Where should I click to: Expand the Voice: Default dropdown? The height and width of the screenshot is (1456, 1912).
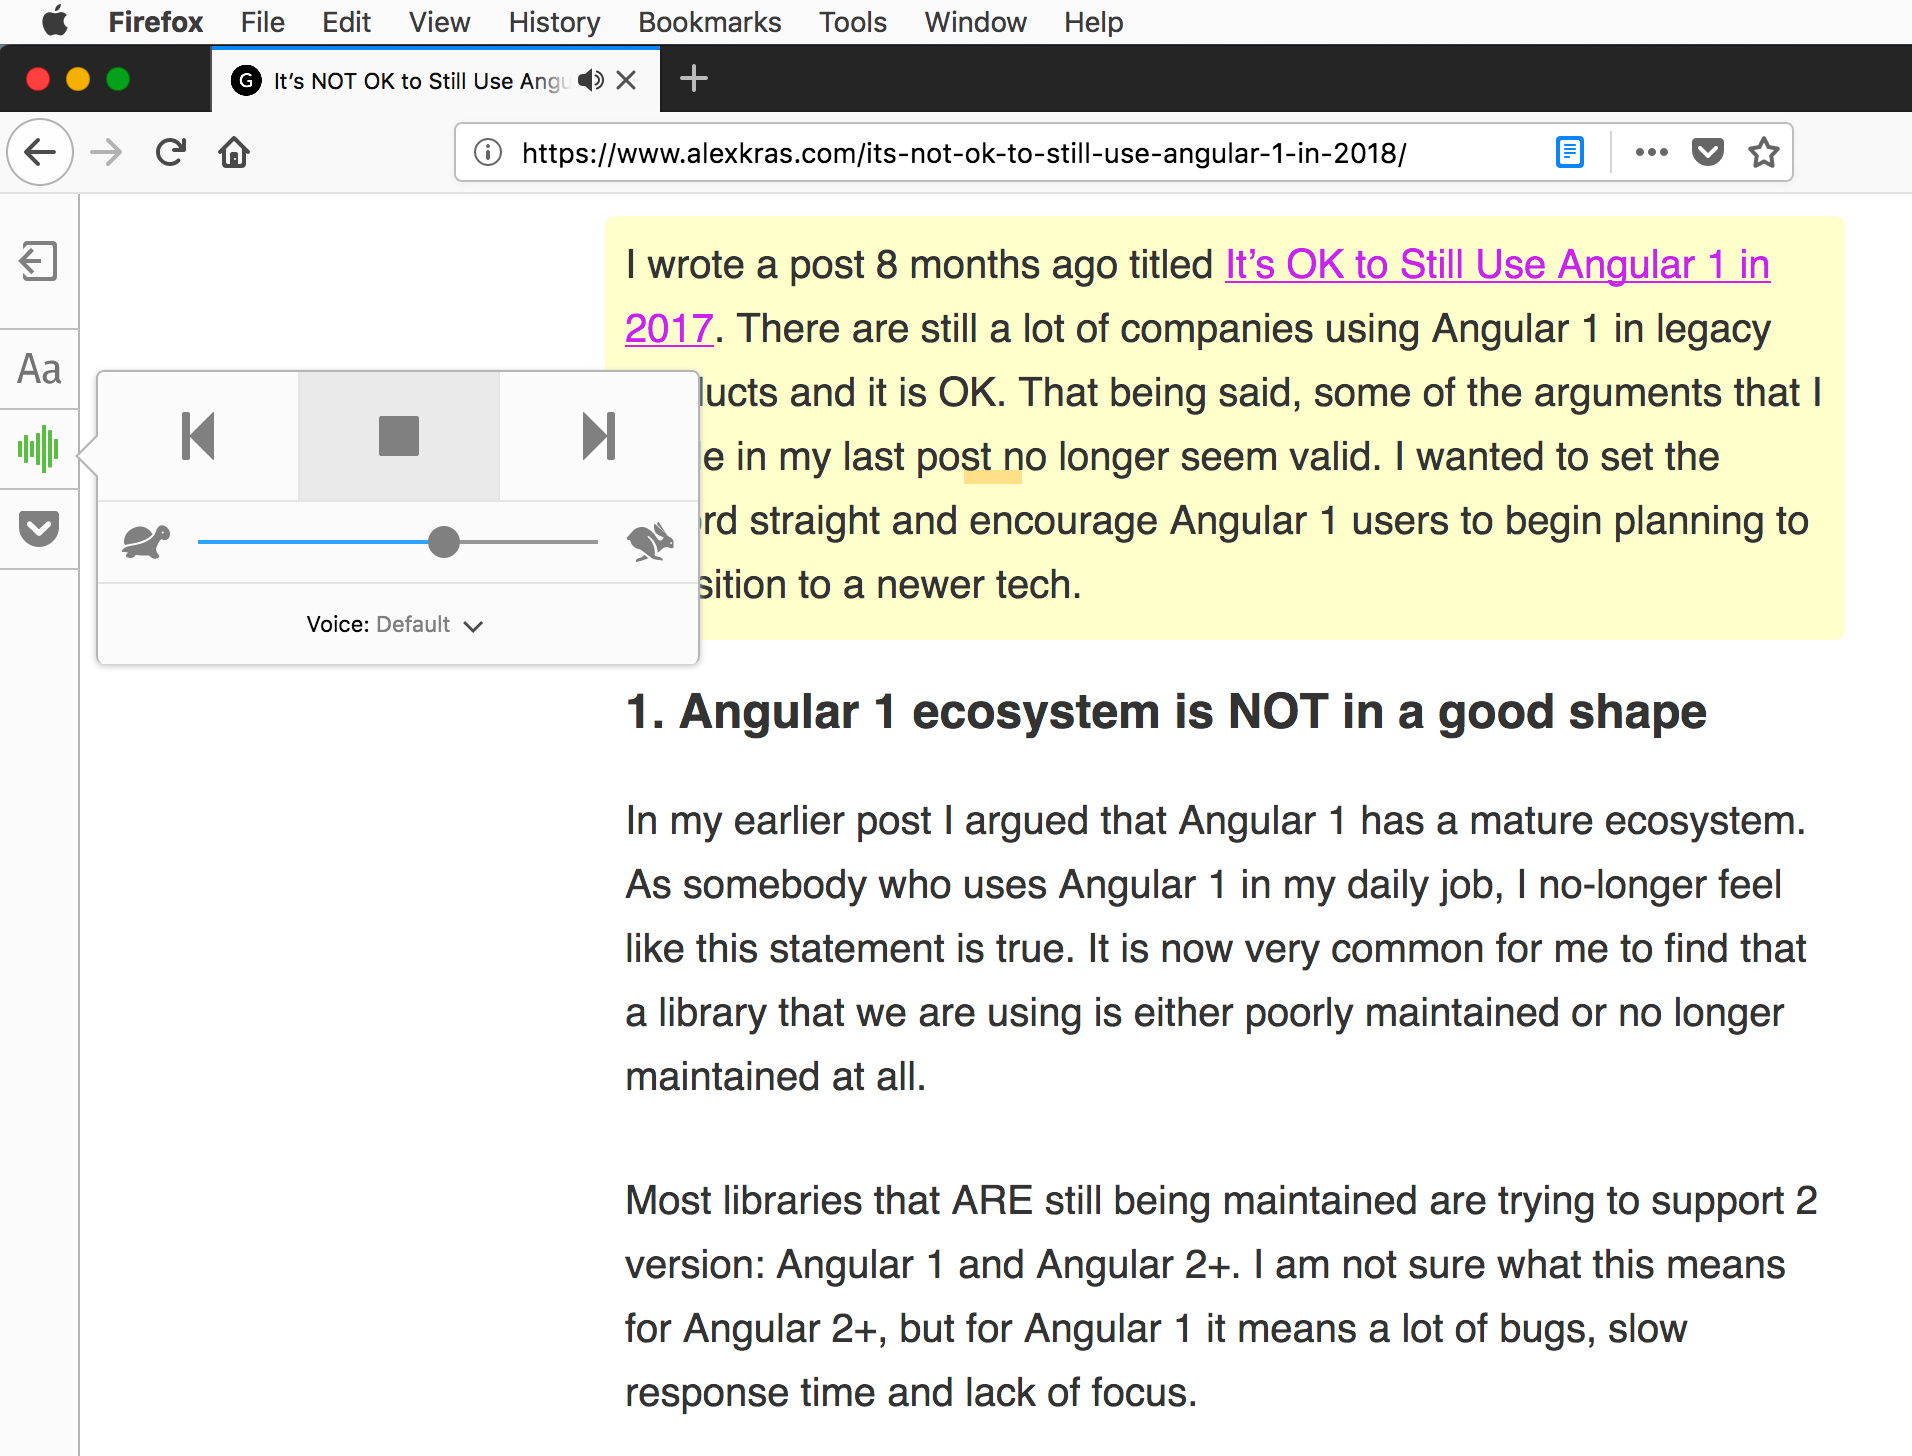[x=396, y=625]
